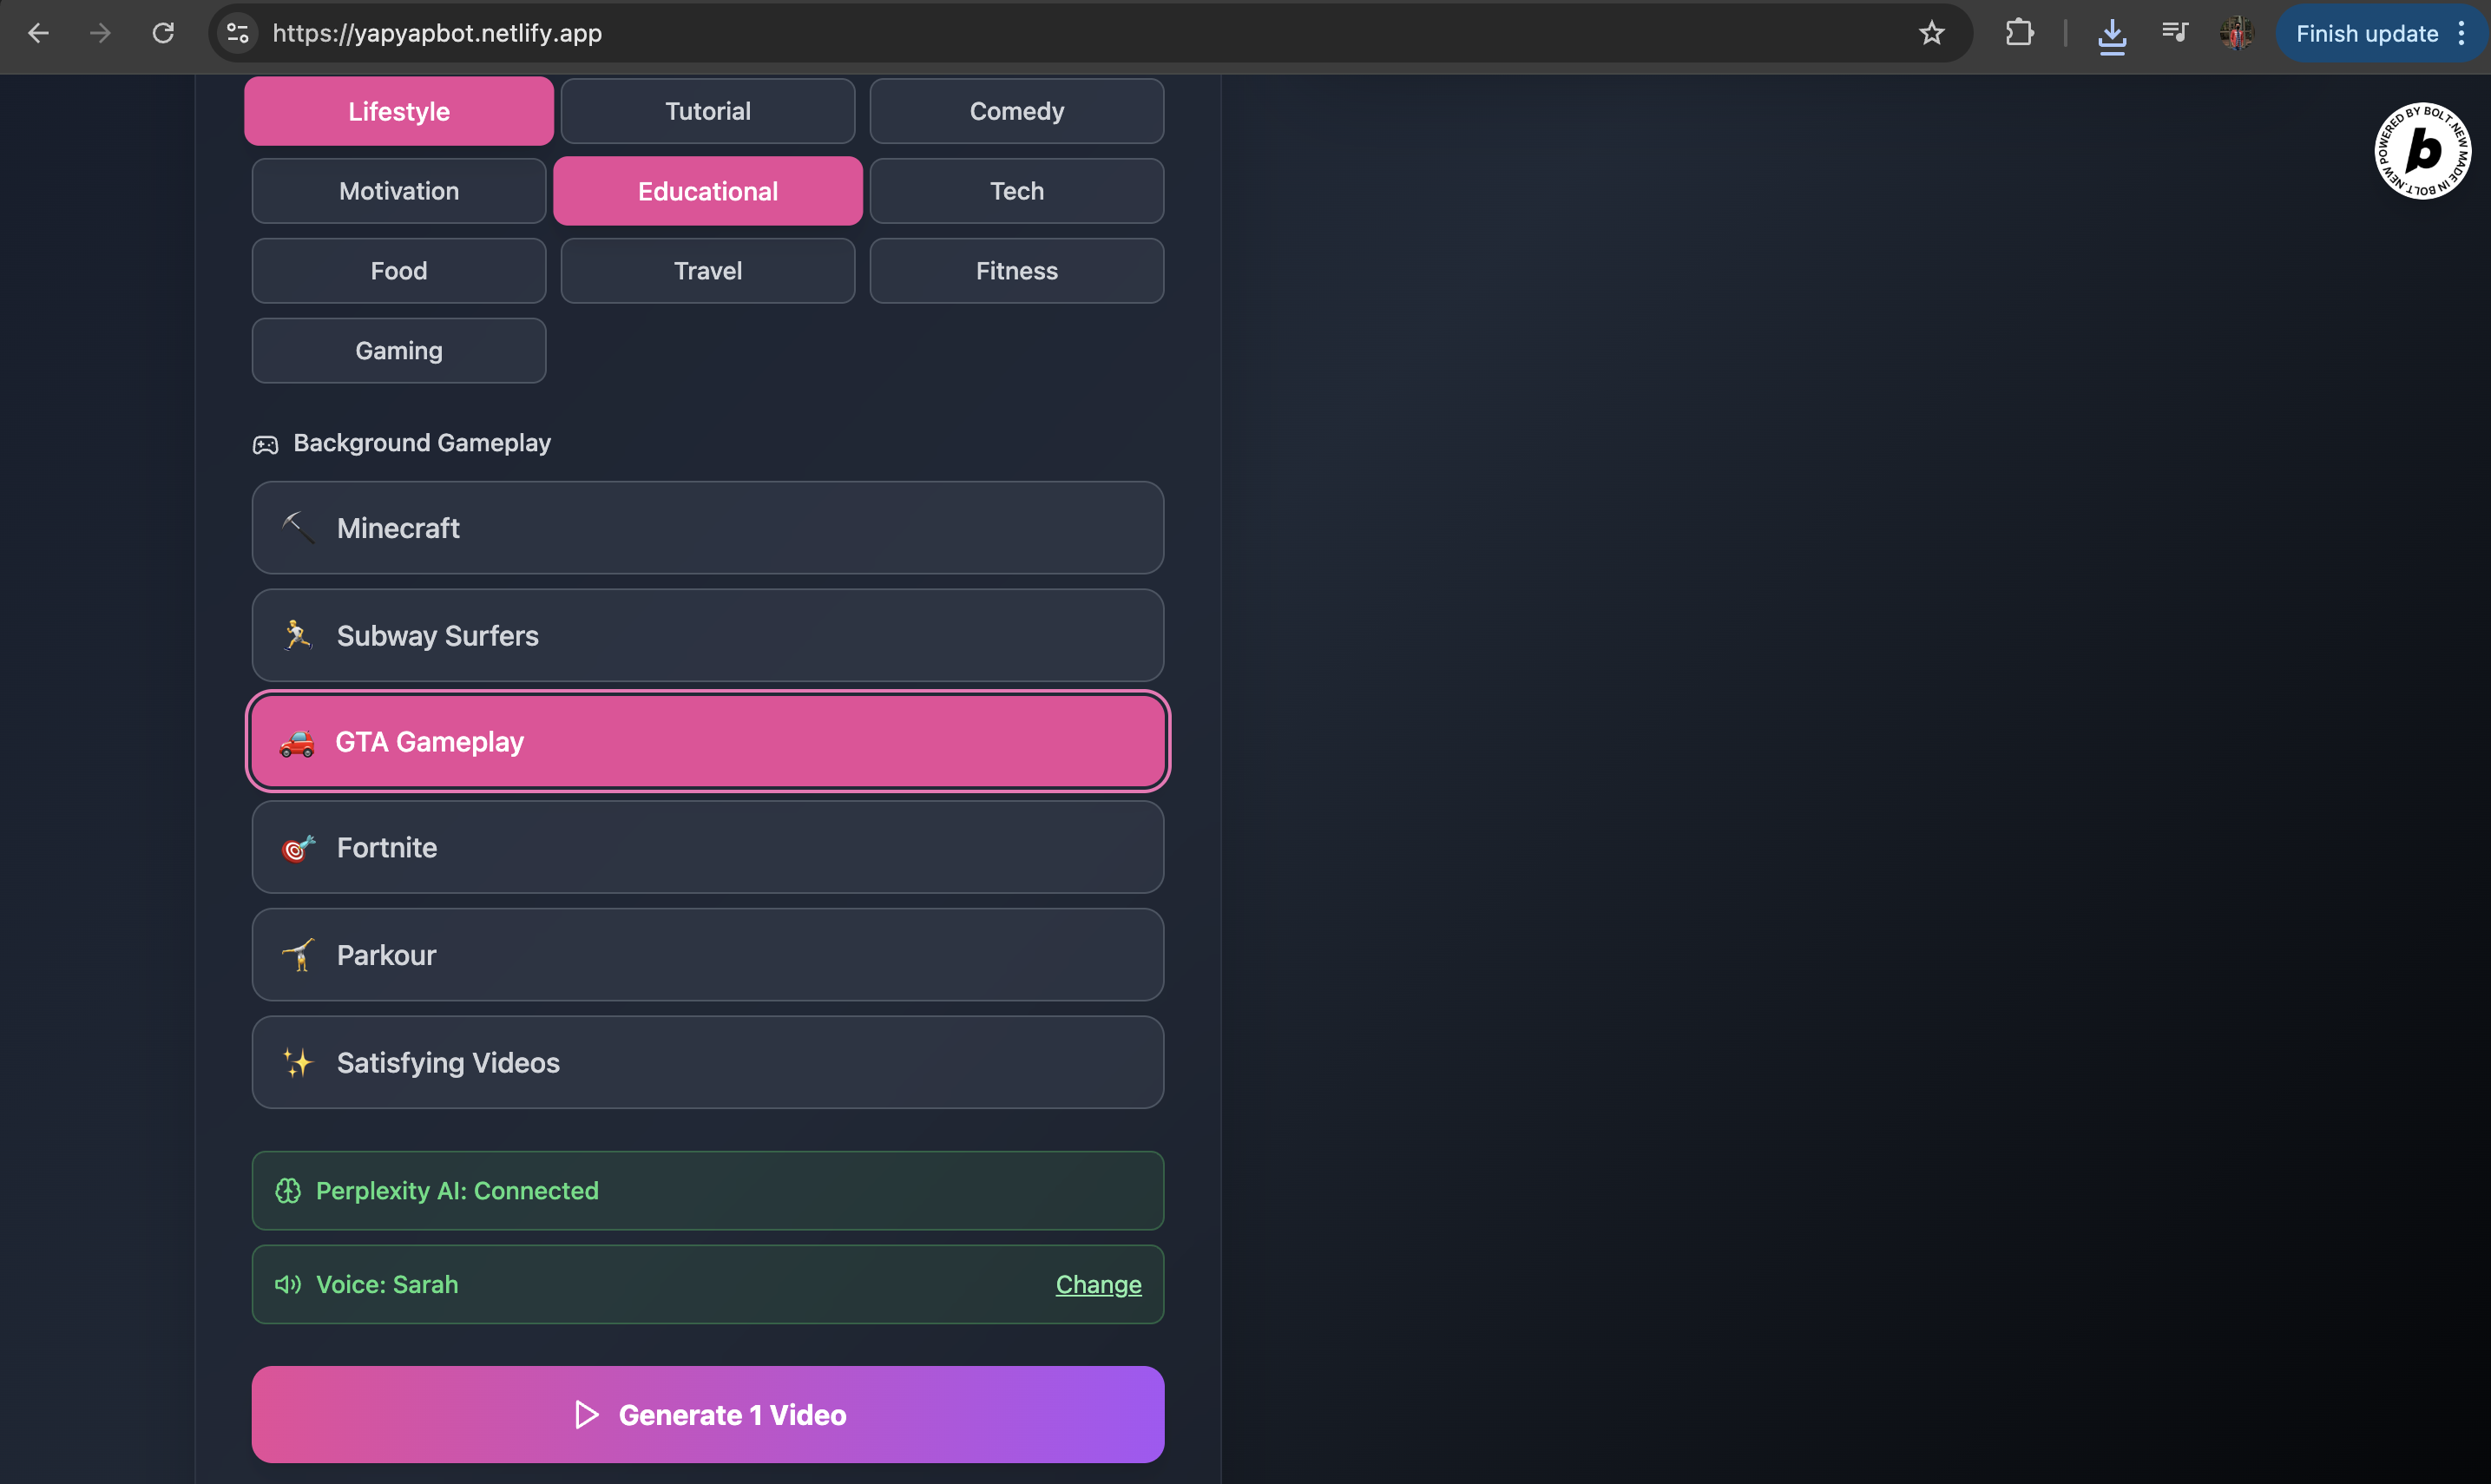Go back to previous page
2491x1484 pixels.
38,33
